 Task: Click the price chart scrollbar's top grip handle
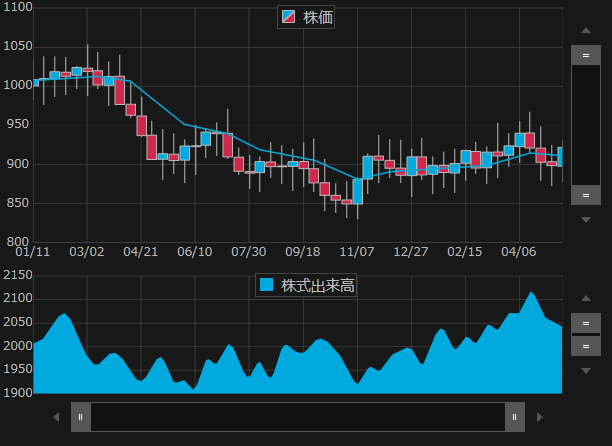(x=586, y=55)
